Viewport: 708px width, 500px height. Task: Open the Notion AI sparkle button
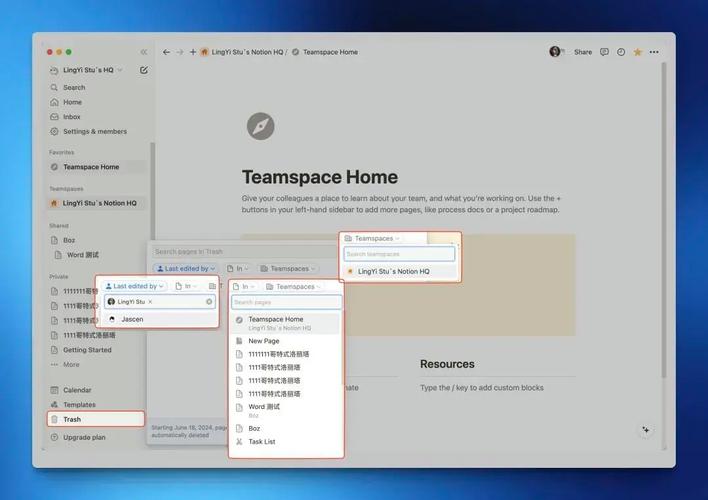click(x=646, y=430)
